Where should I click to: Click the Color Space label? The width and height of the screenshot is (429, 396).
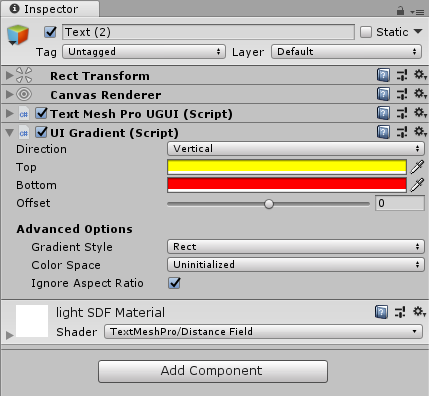pos(66,265)
